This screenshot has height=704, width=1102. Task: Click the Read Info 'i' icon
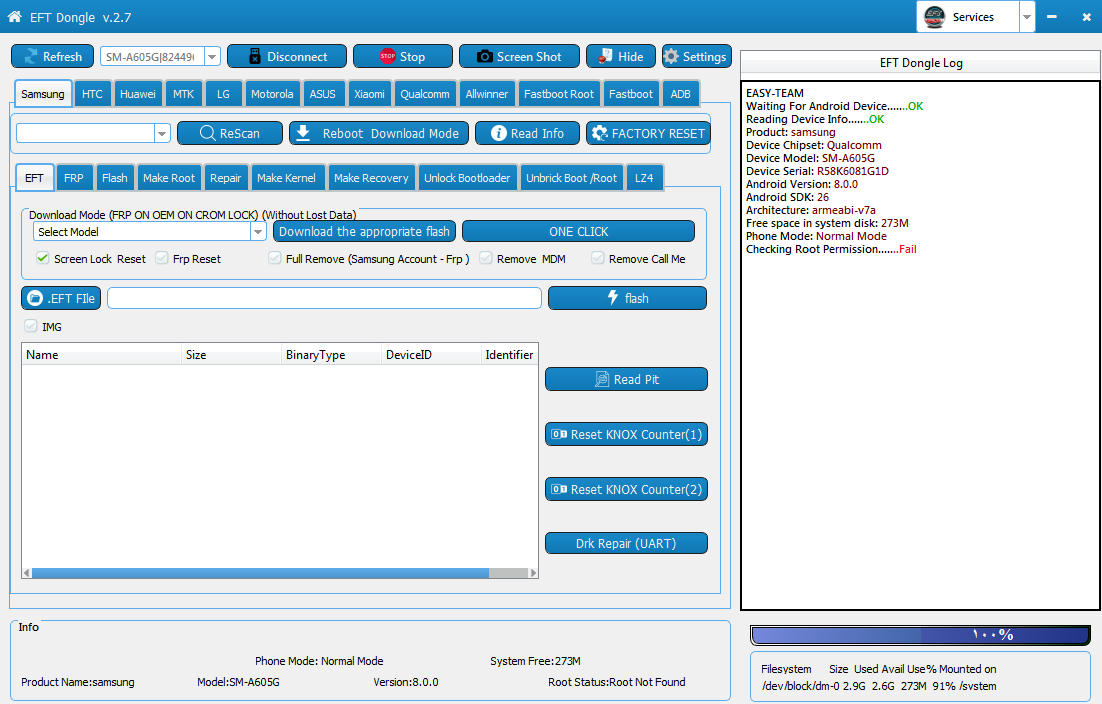pos(498,133)
